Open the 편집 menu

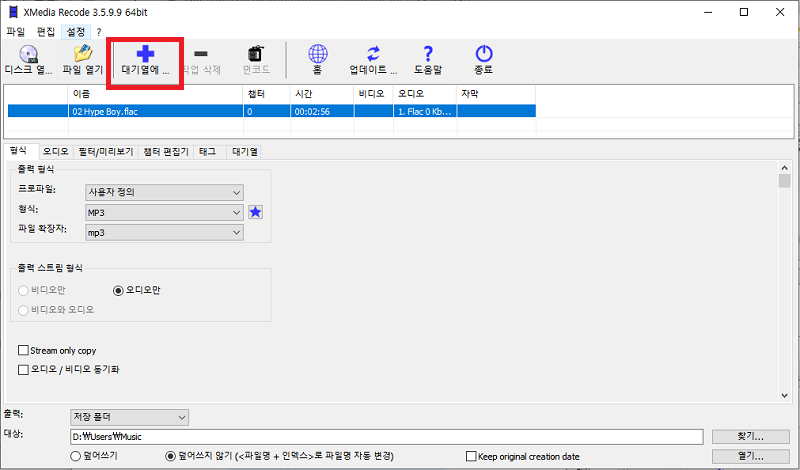[45, 32]
